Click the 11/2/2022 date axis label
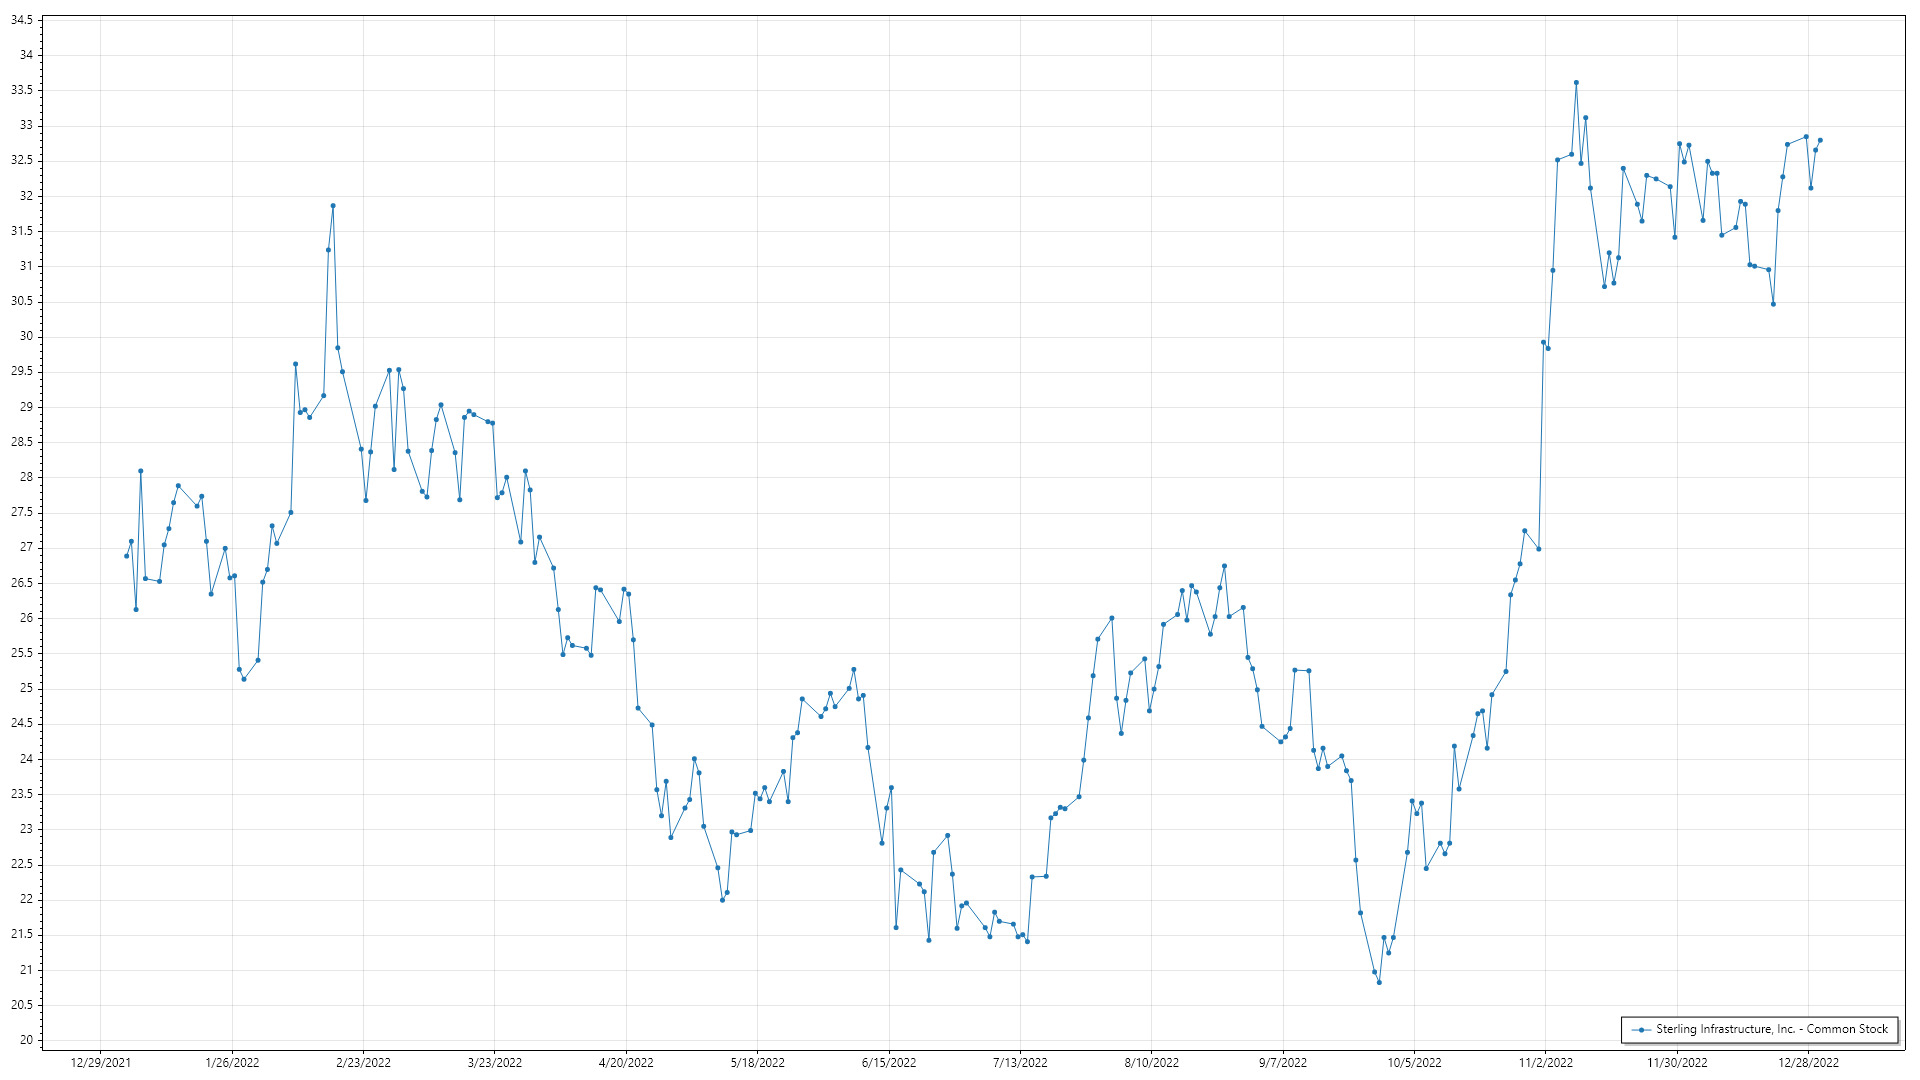This screenshot has width=1920, height=1080. 1545,1062
